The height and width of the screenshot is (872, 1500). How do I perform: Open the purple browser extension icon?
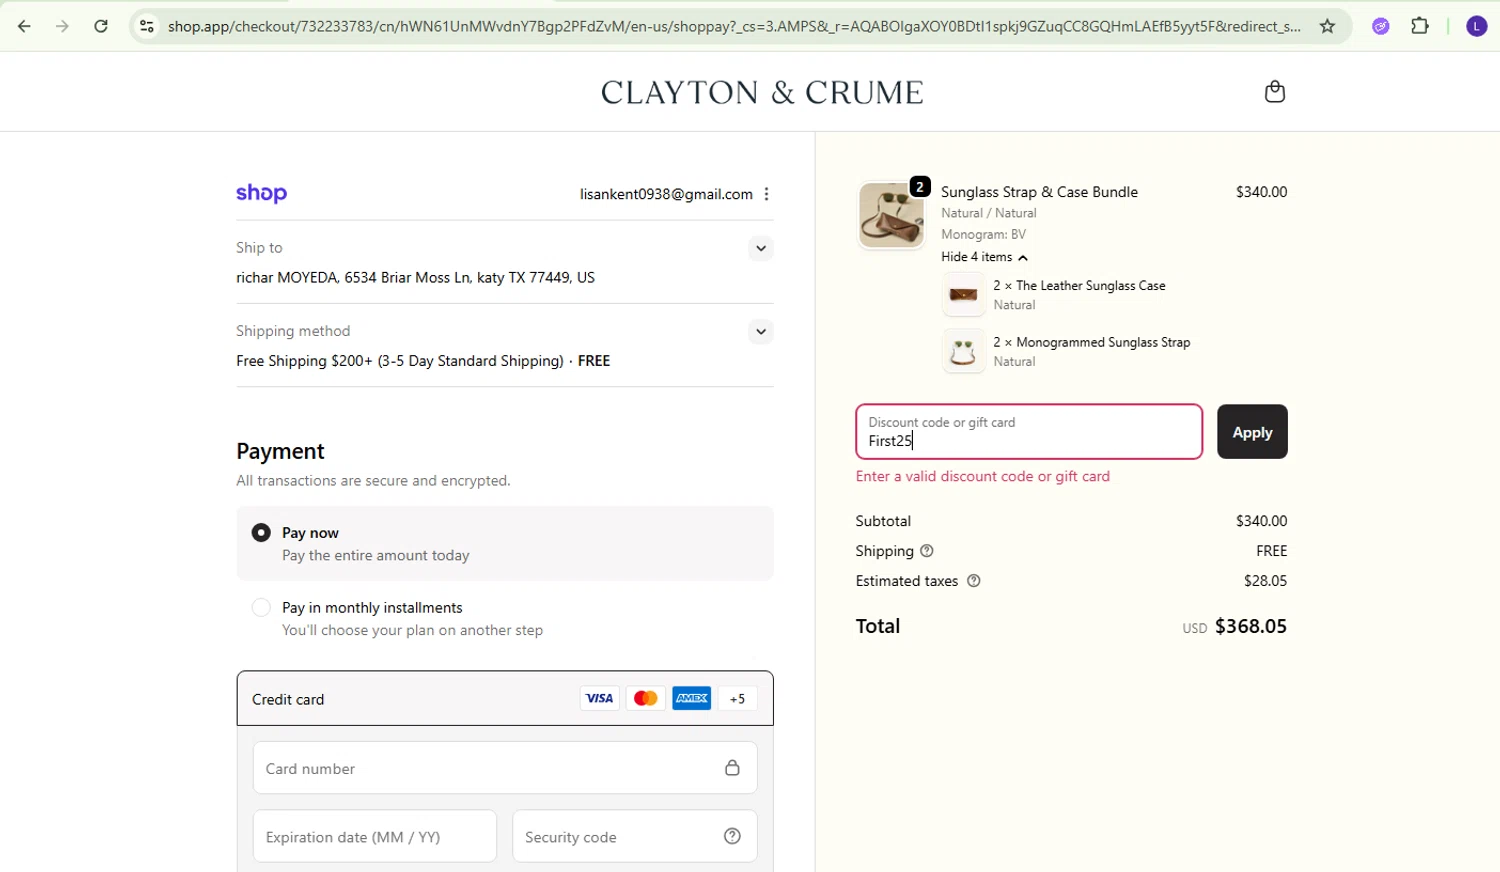coord(1381,27)
